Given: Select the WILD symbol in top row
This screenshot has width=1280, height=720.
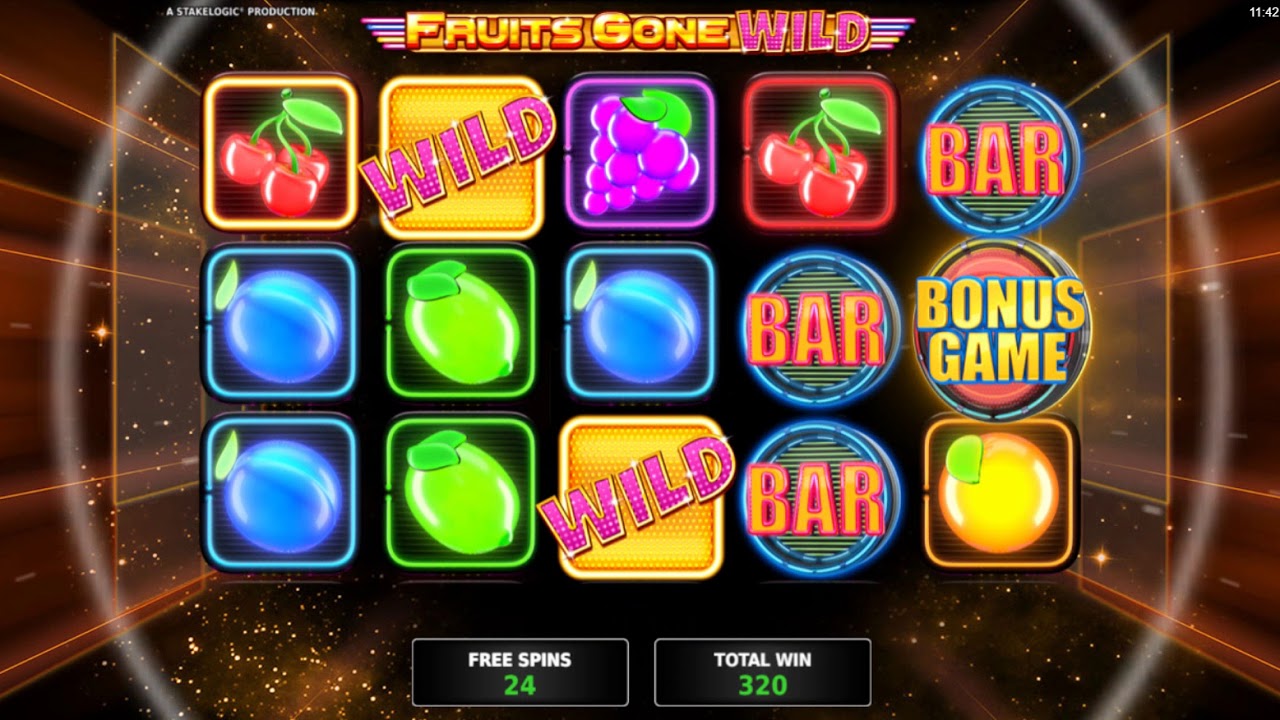Looking at the screenshot, I should tap(462, 157).
